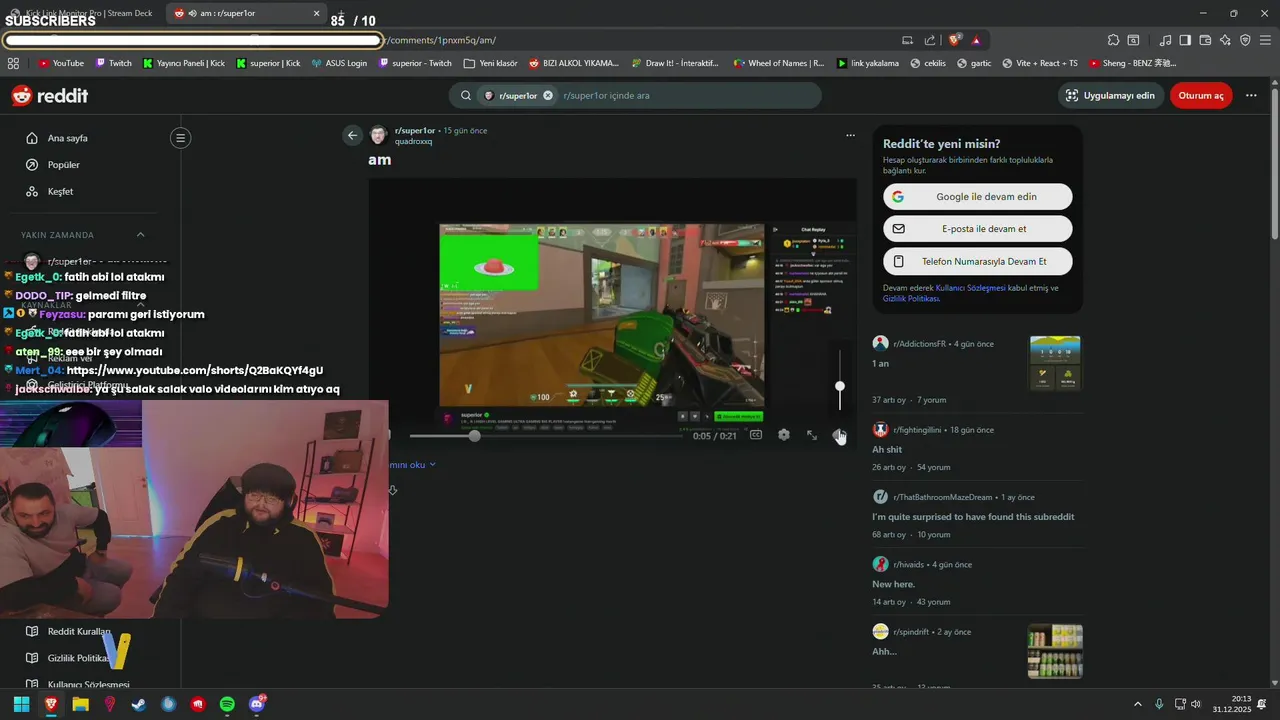This screenshot has height=720, width=1280.
Task: Open the Kullanıcı Sözleşmesi link in signup card
Action: pos(970,288)
